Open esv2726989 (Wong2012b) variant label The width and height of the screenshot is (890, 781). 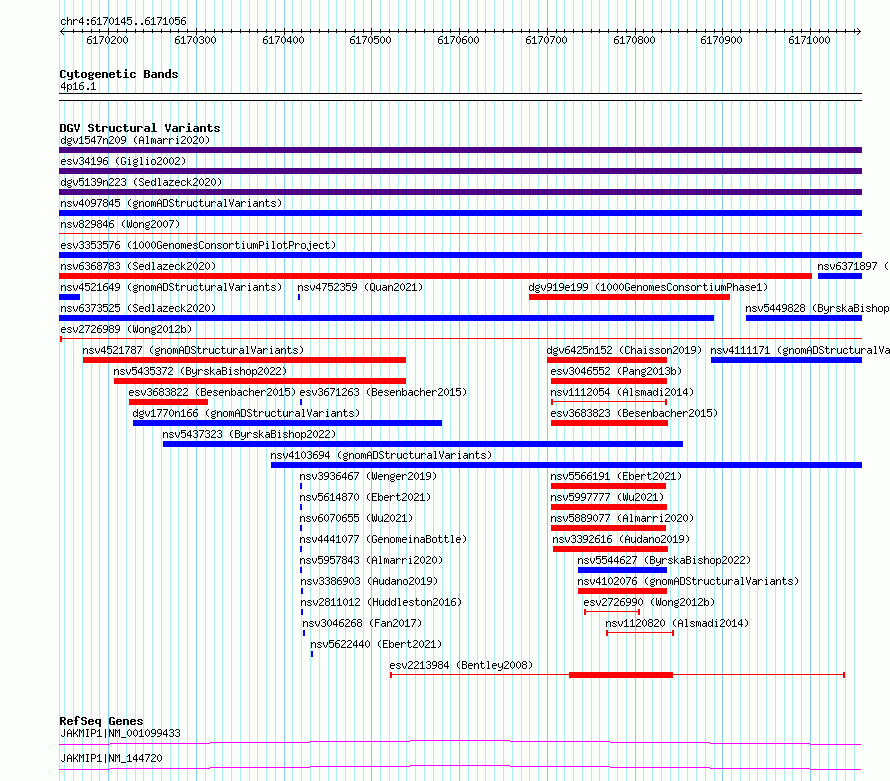click(x=126, y=329)
